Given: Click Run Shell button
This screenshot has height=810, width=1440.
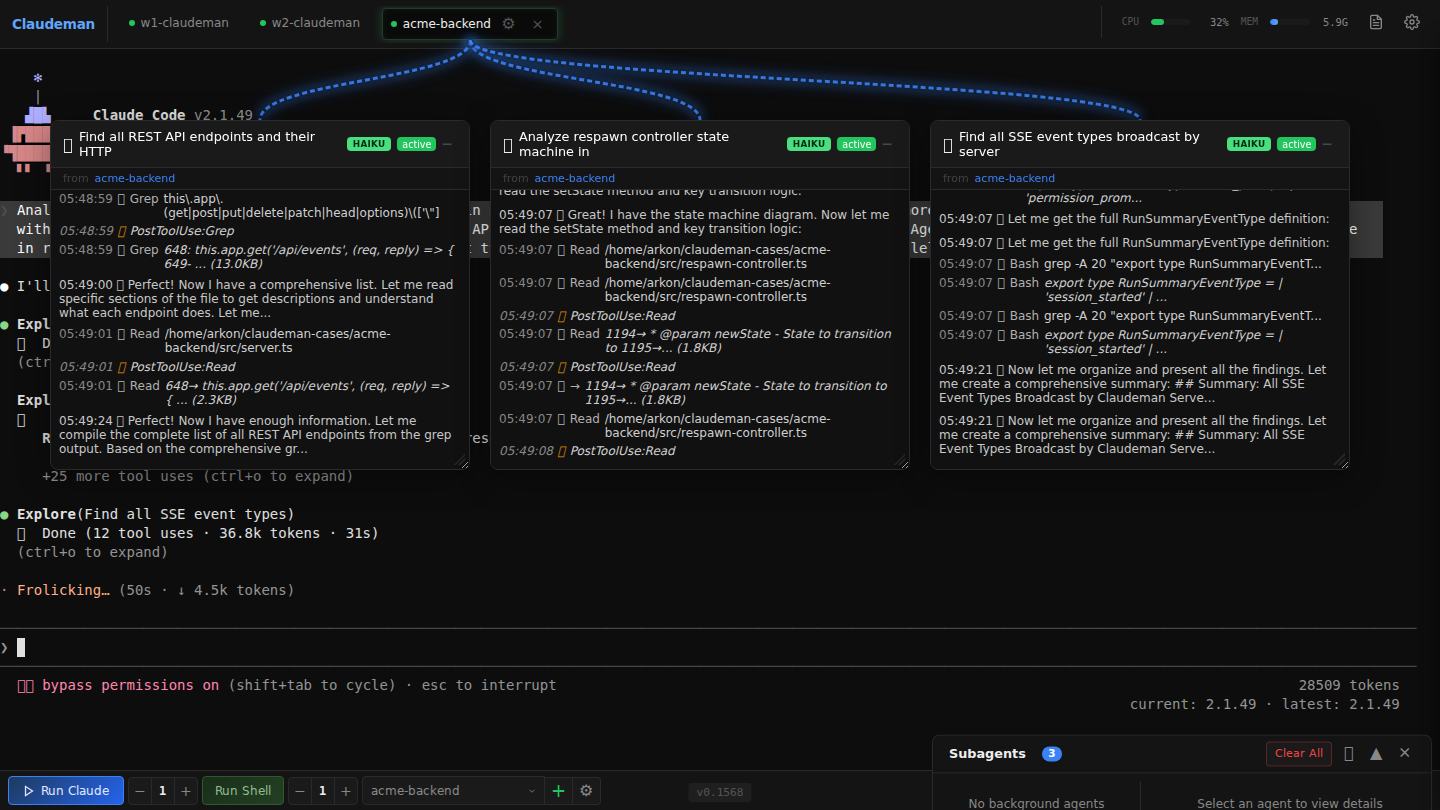Looking at the screenshot, I should pos(243,791).
